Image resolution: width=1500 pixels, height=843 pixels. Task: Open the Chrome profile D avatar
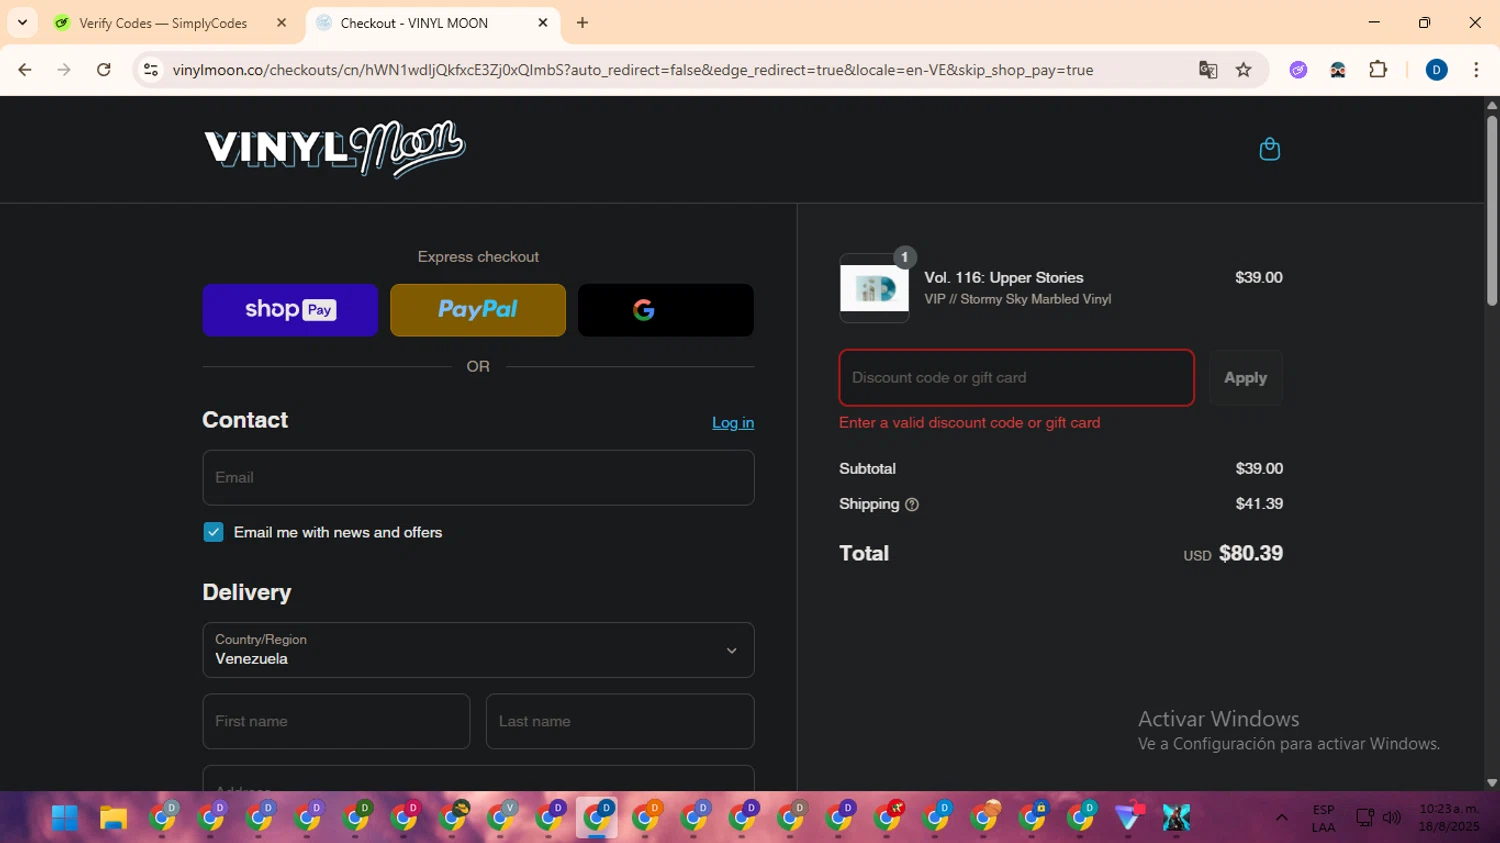coord(1436,70)
